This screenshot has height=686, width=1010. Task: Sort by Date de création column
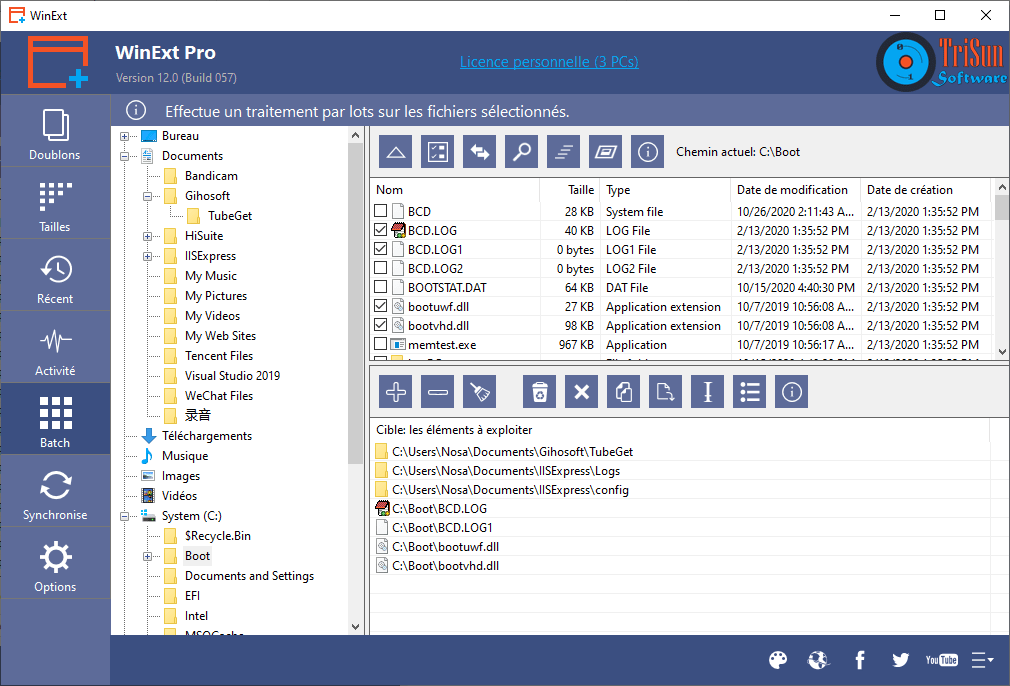(926, 190)
